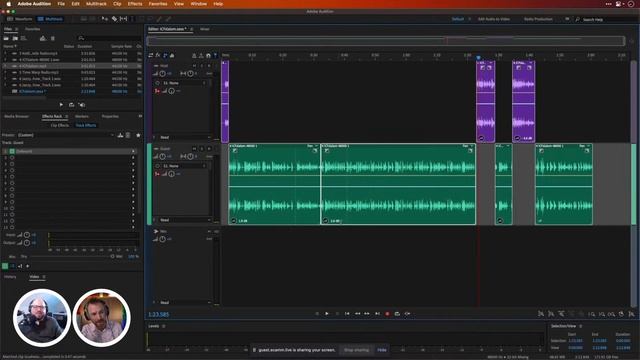This screenshot has height=360, width=640.
Task: Switch to Waveform view
Action: [20, 19]
